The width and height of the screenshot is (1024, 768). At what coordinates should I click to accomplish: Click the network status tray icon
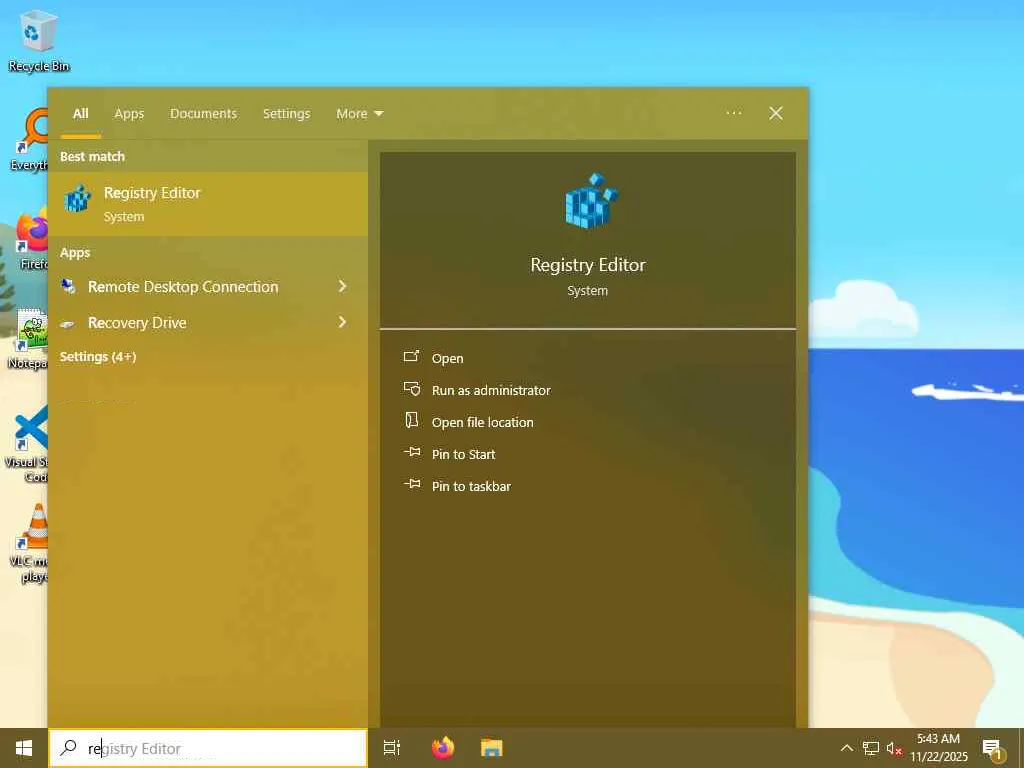click(x=871, y=748)
